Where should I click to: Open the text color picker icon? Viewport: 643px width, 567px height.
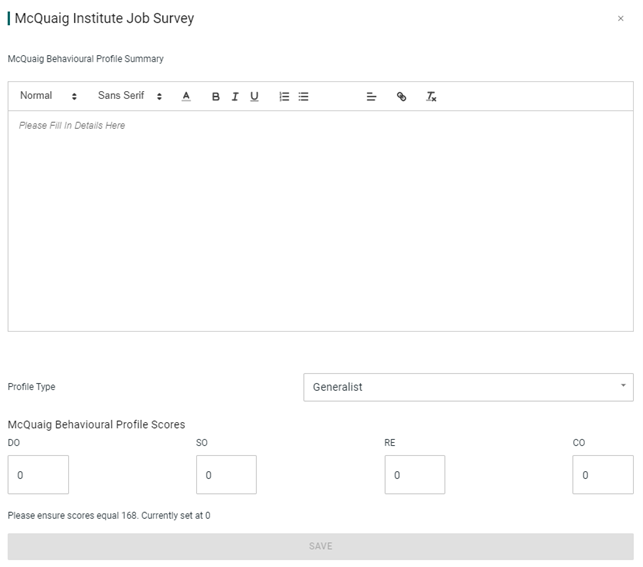[186, 96]
